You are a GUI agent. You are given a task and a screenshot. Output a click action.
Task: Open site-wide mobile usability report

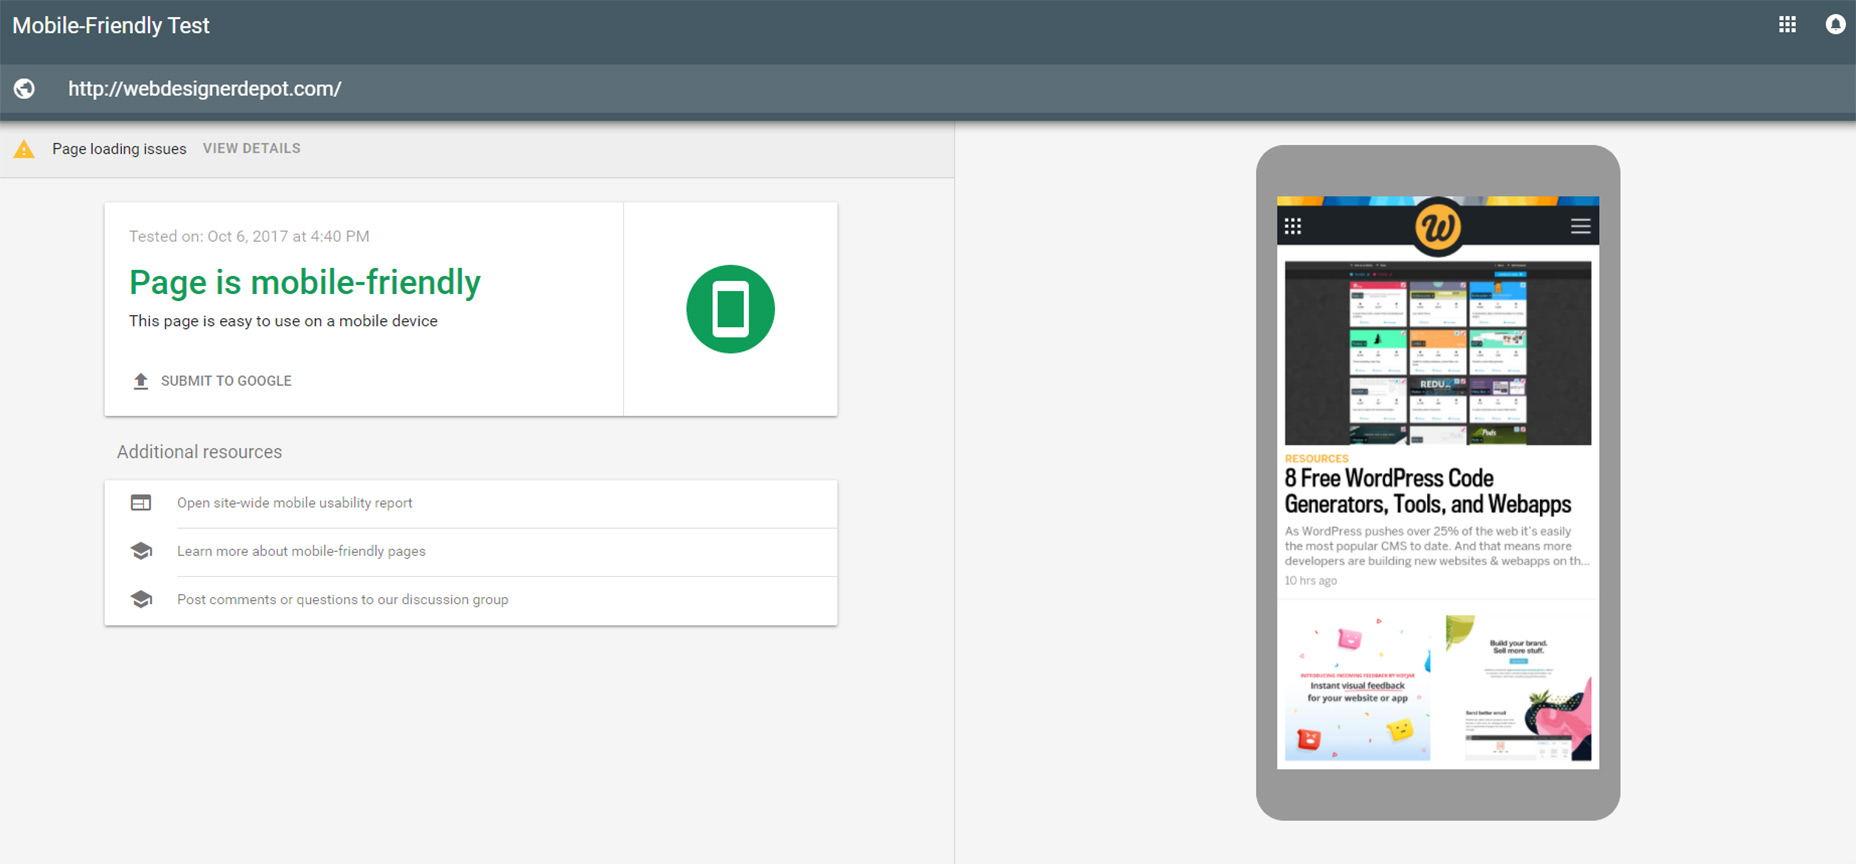[295, 503]
